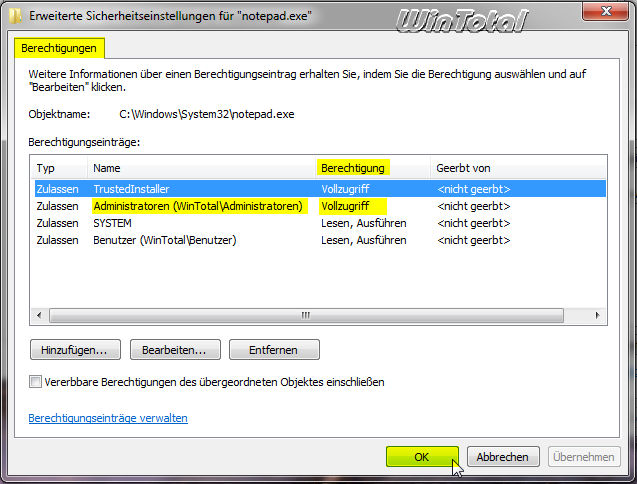Open the Bearbeiten... dialog
Screen dimensions: 637x484
[x=175, y=350]
